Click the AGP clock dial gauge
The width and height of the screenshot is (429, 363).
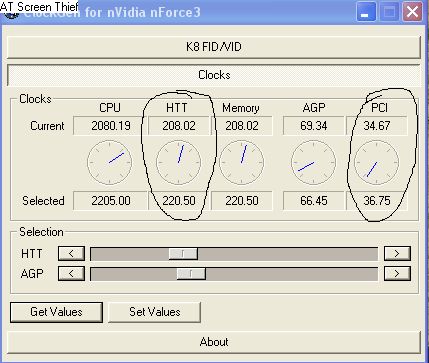tap(313, 162)
